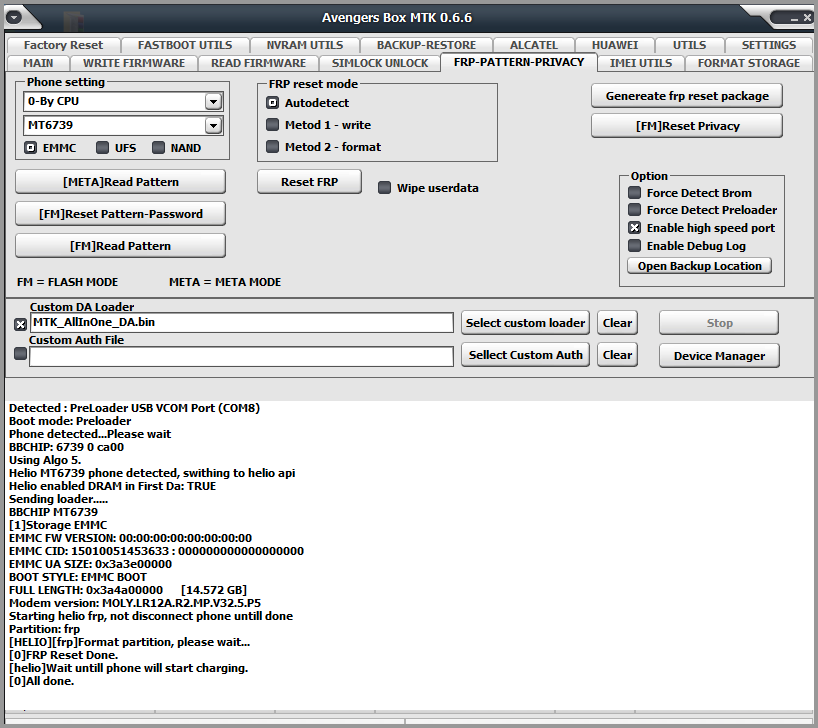Select the NAND storage option
This screenshot has width=818, height=728.
click(158, 148)
